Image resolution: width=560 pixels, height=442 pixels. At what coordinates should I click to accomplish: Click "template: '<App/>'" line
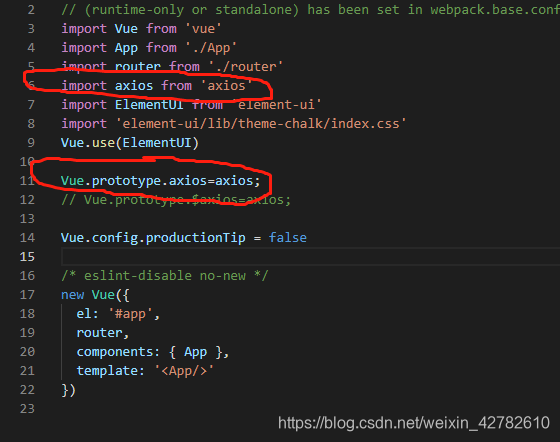[x=145, y=371]
